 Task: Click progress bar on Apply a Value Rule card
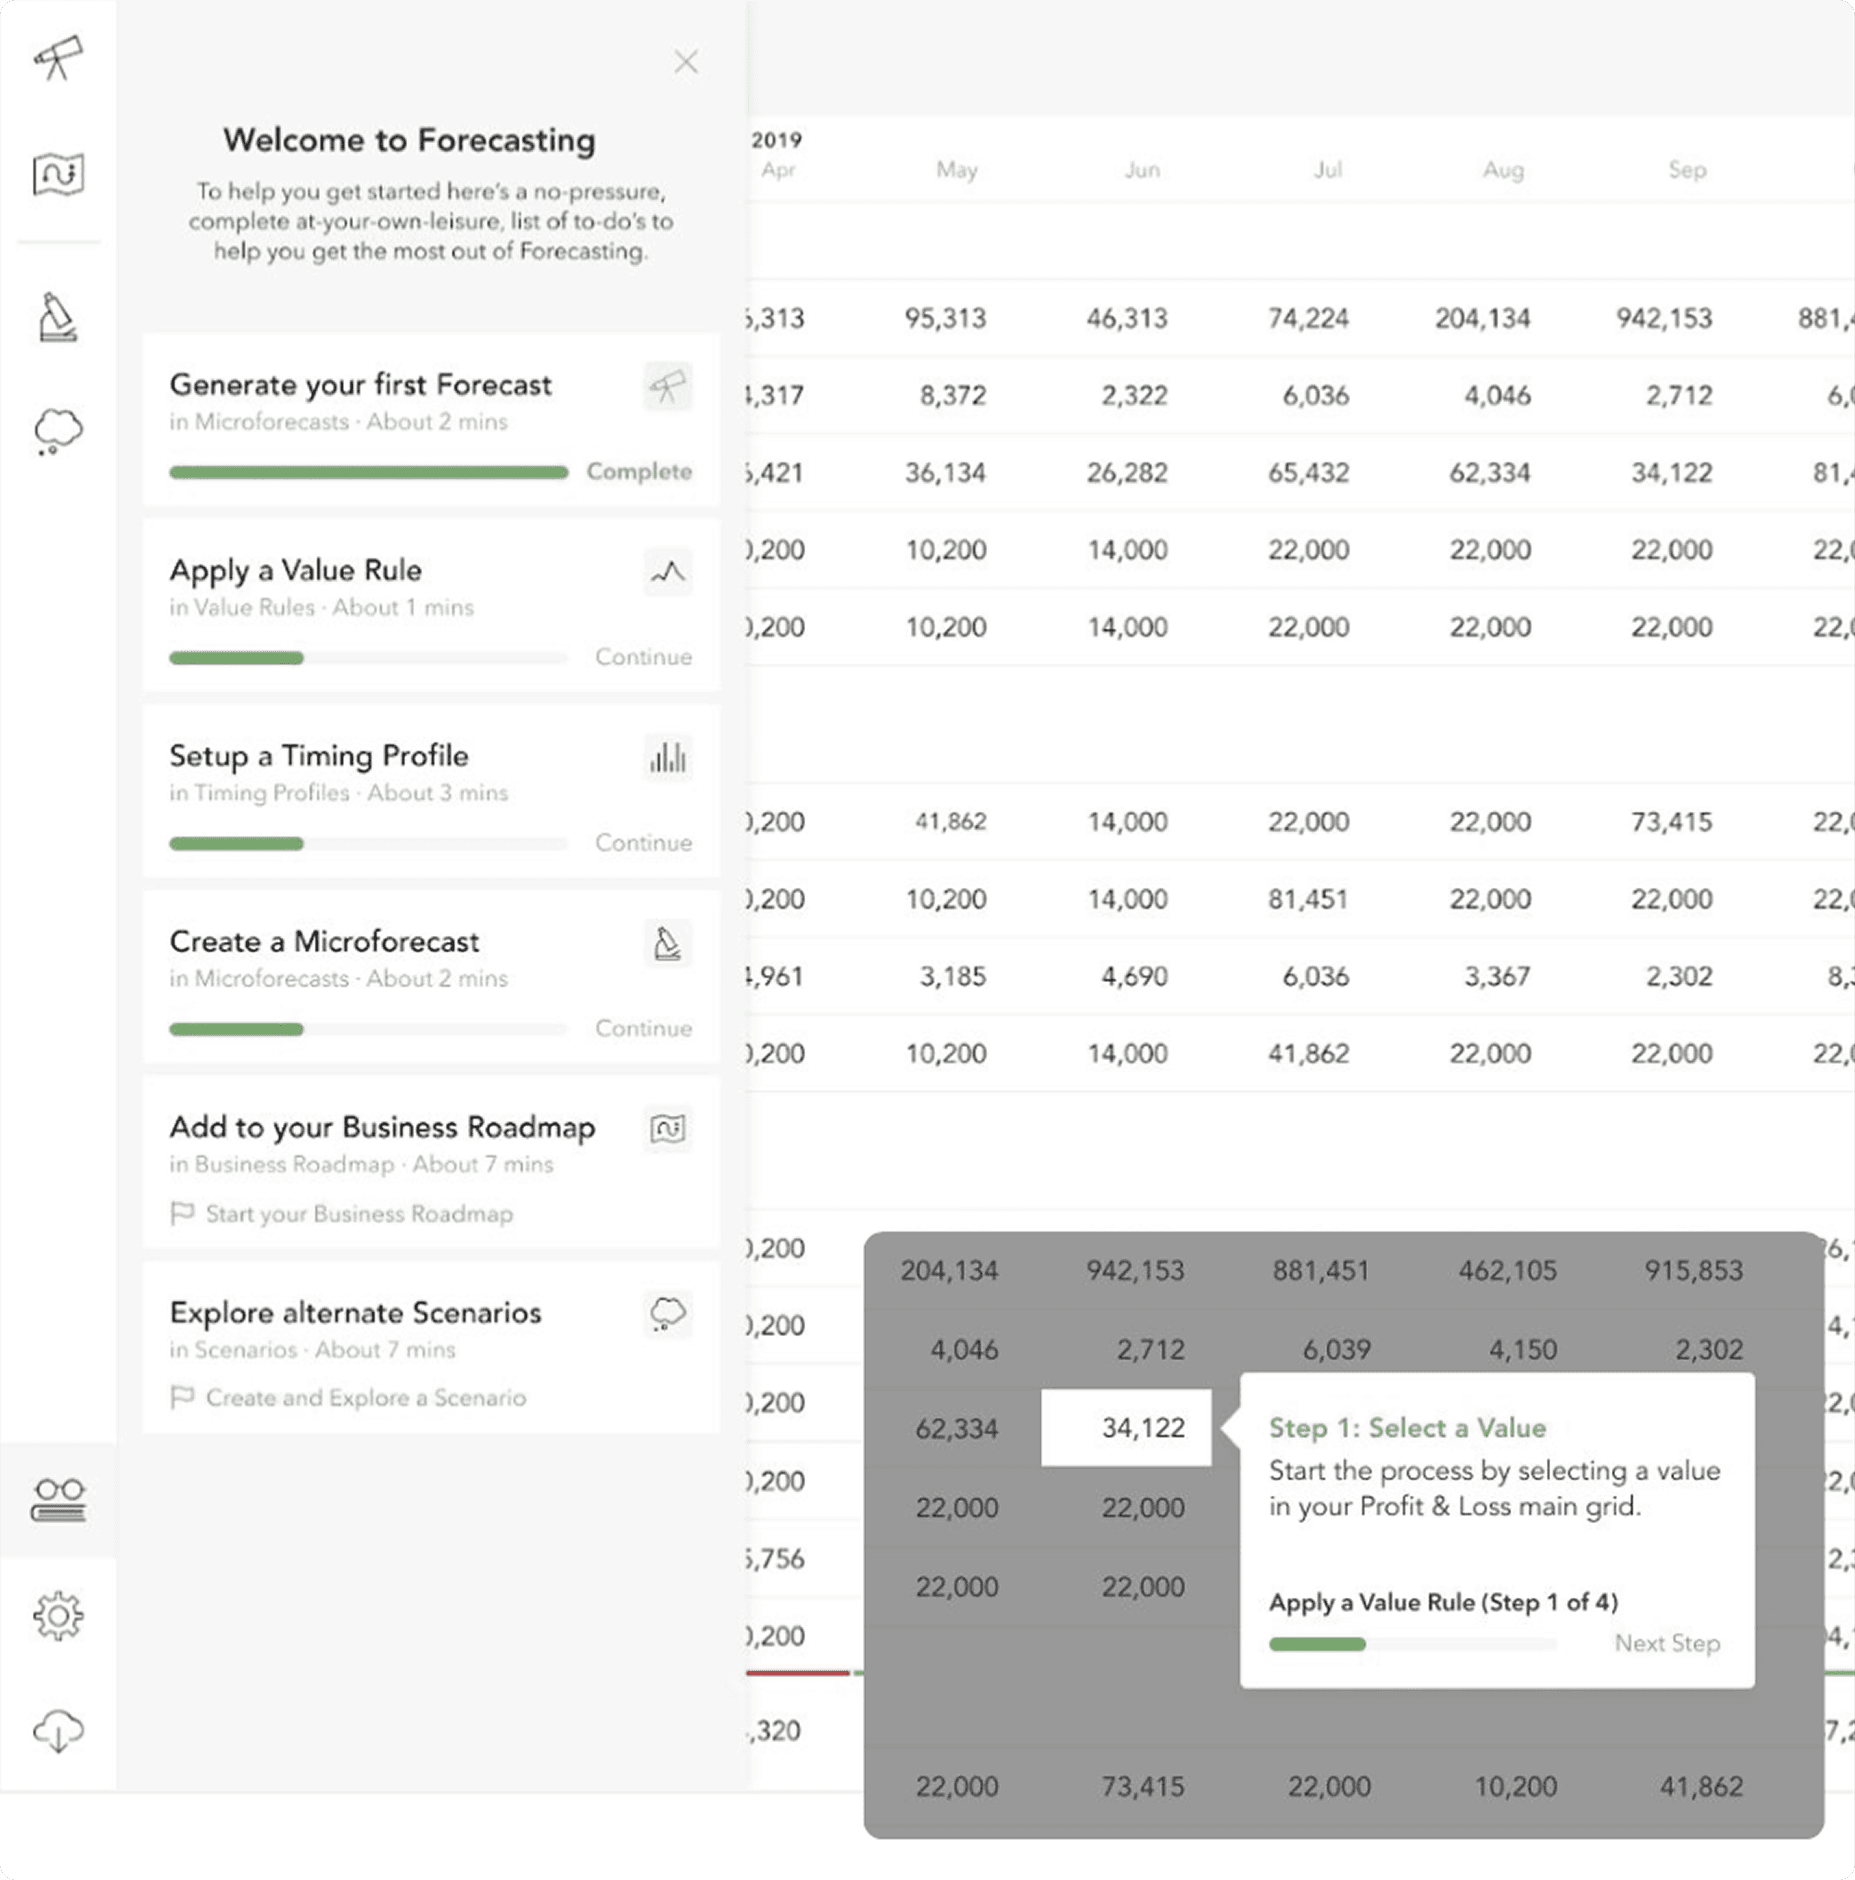pyautogui.click(x=368, y=658)
